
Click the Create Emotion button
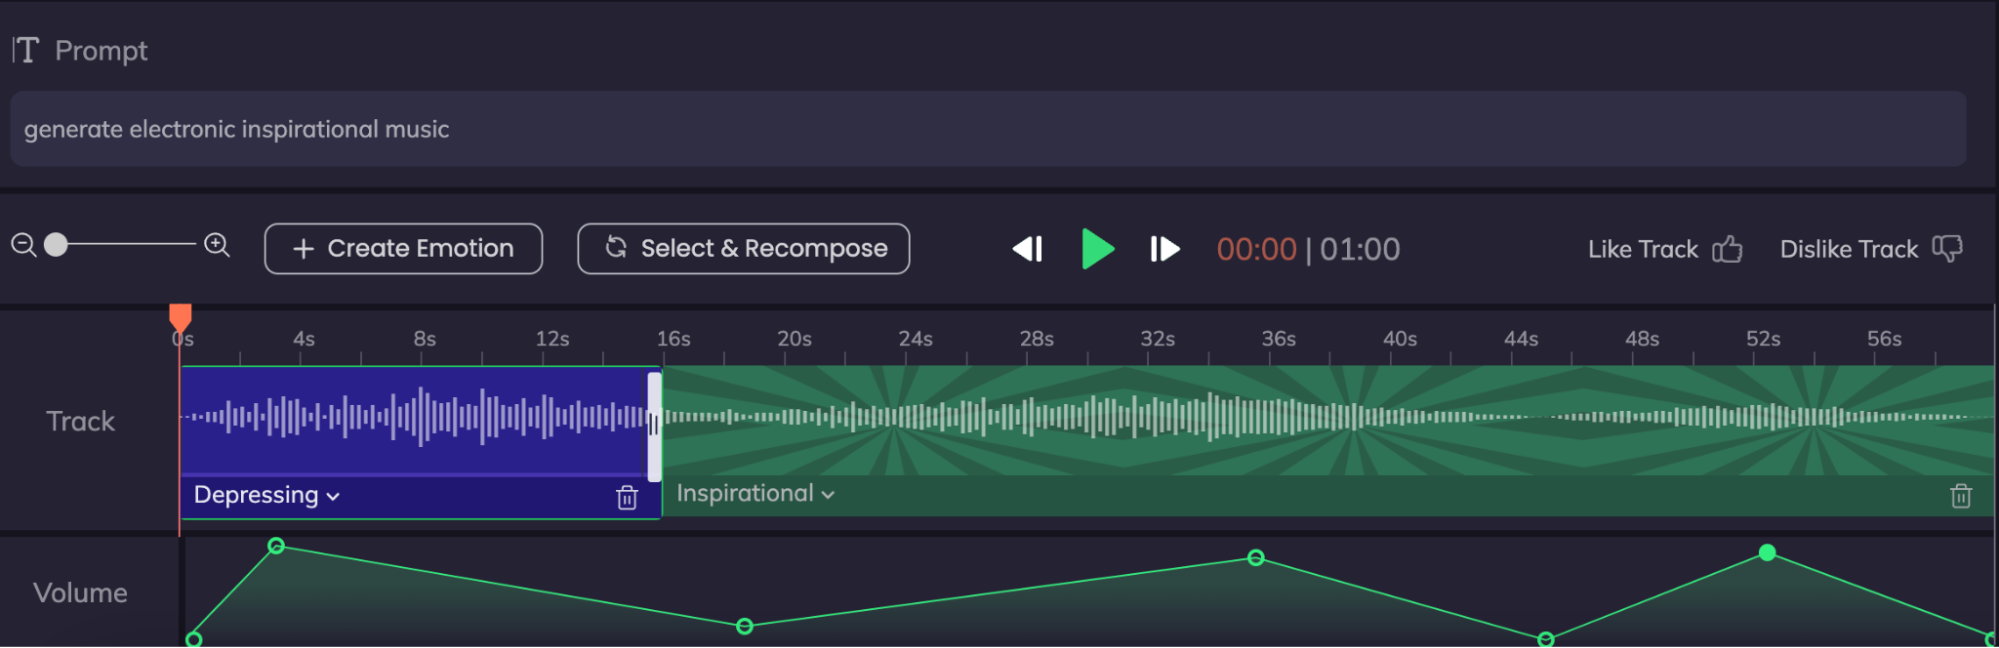click(403, 249)
